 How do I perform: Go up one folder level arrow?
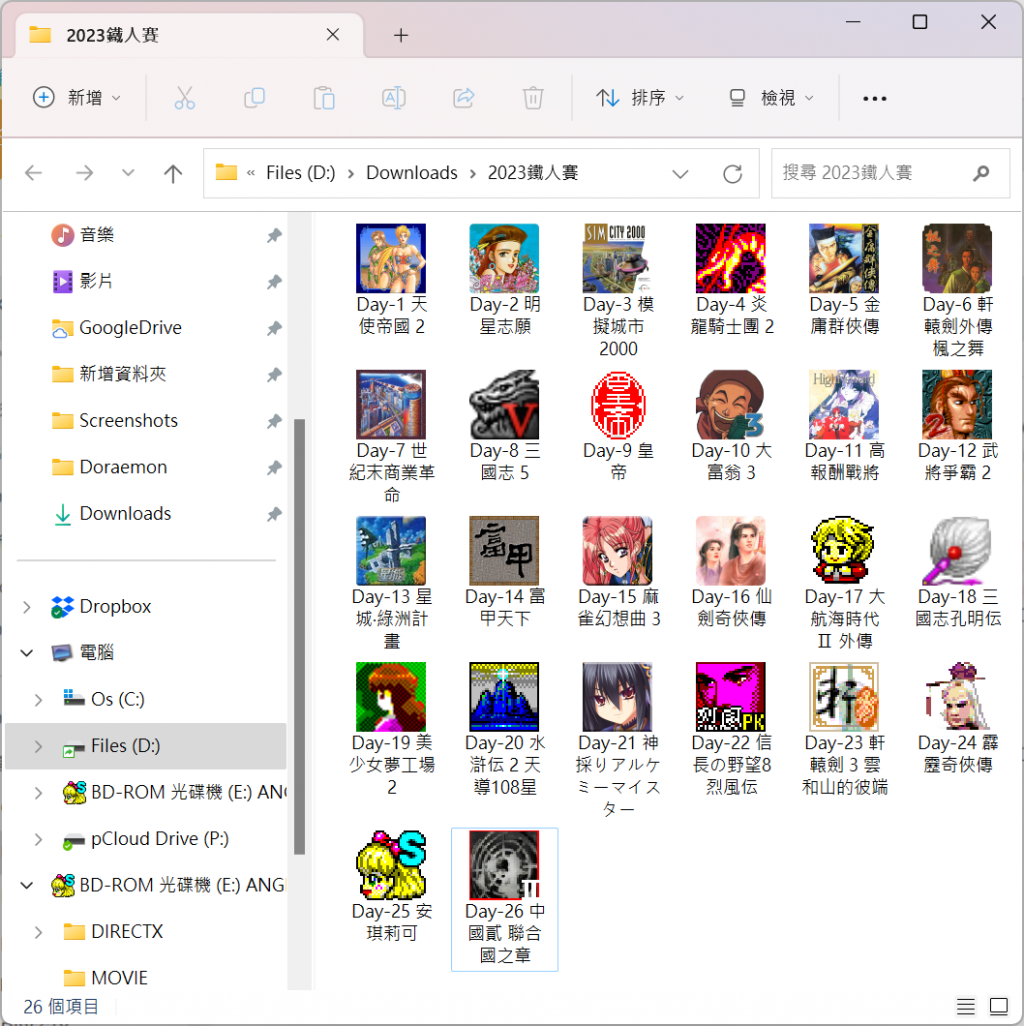click(x=173, y=173)
